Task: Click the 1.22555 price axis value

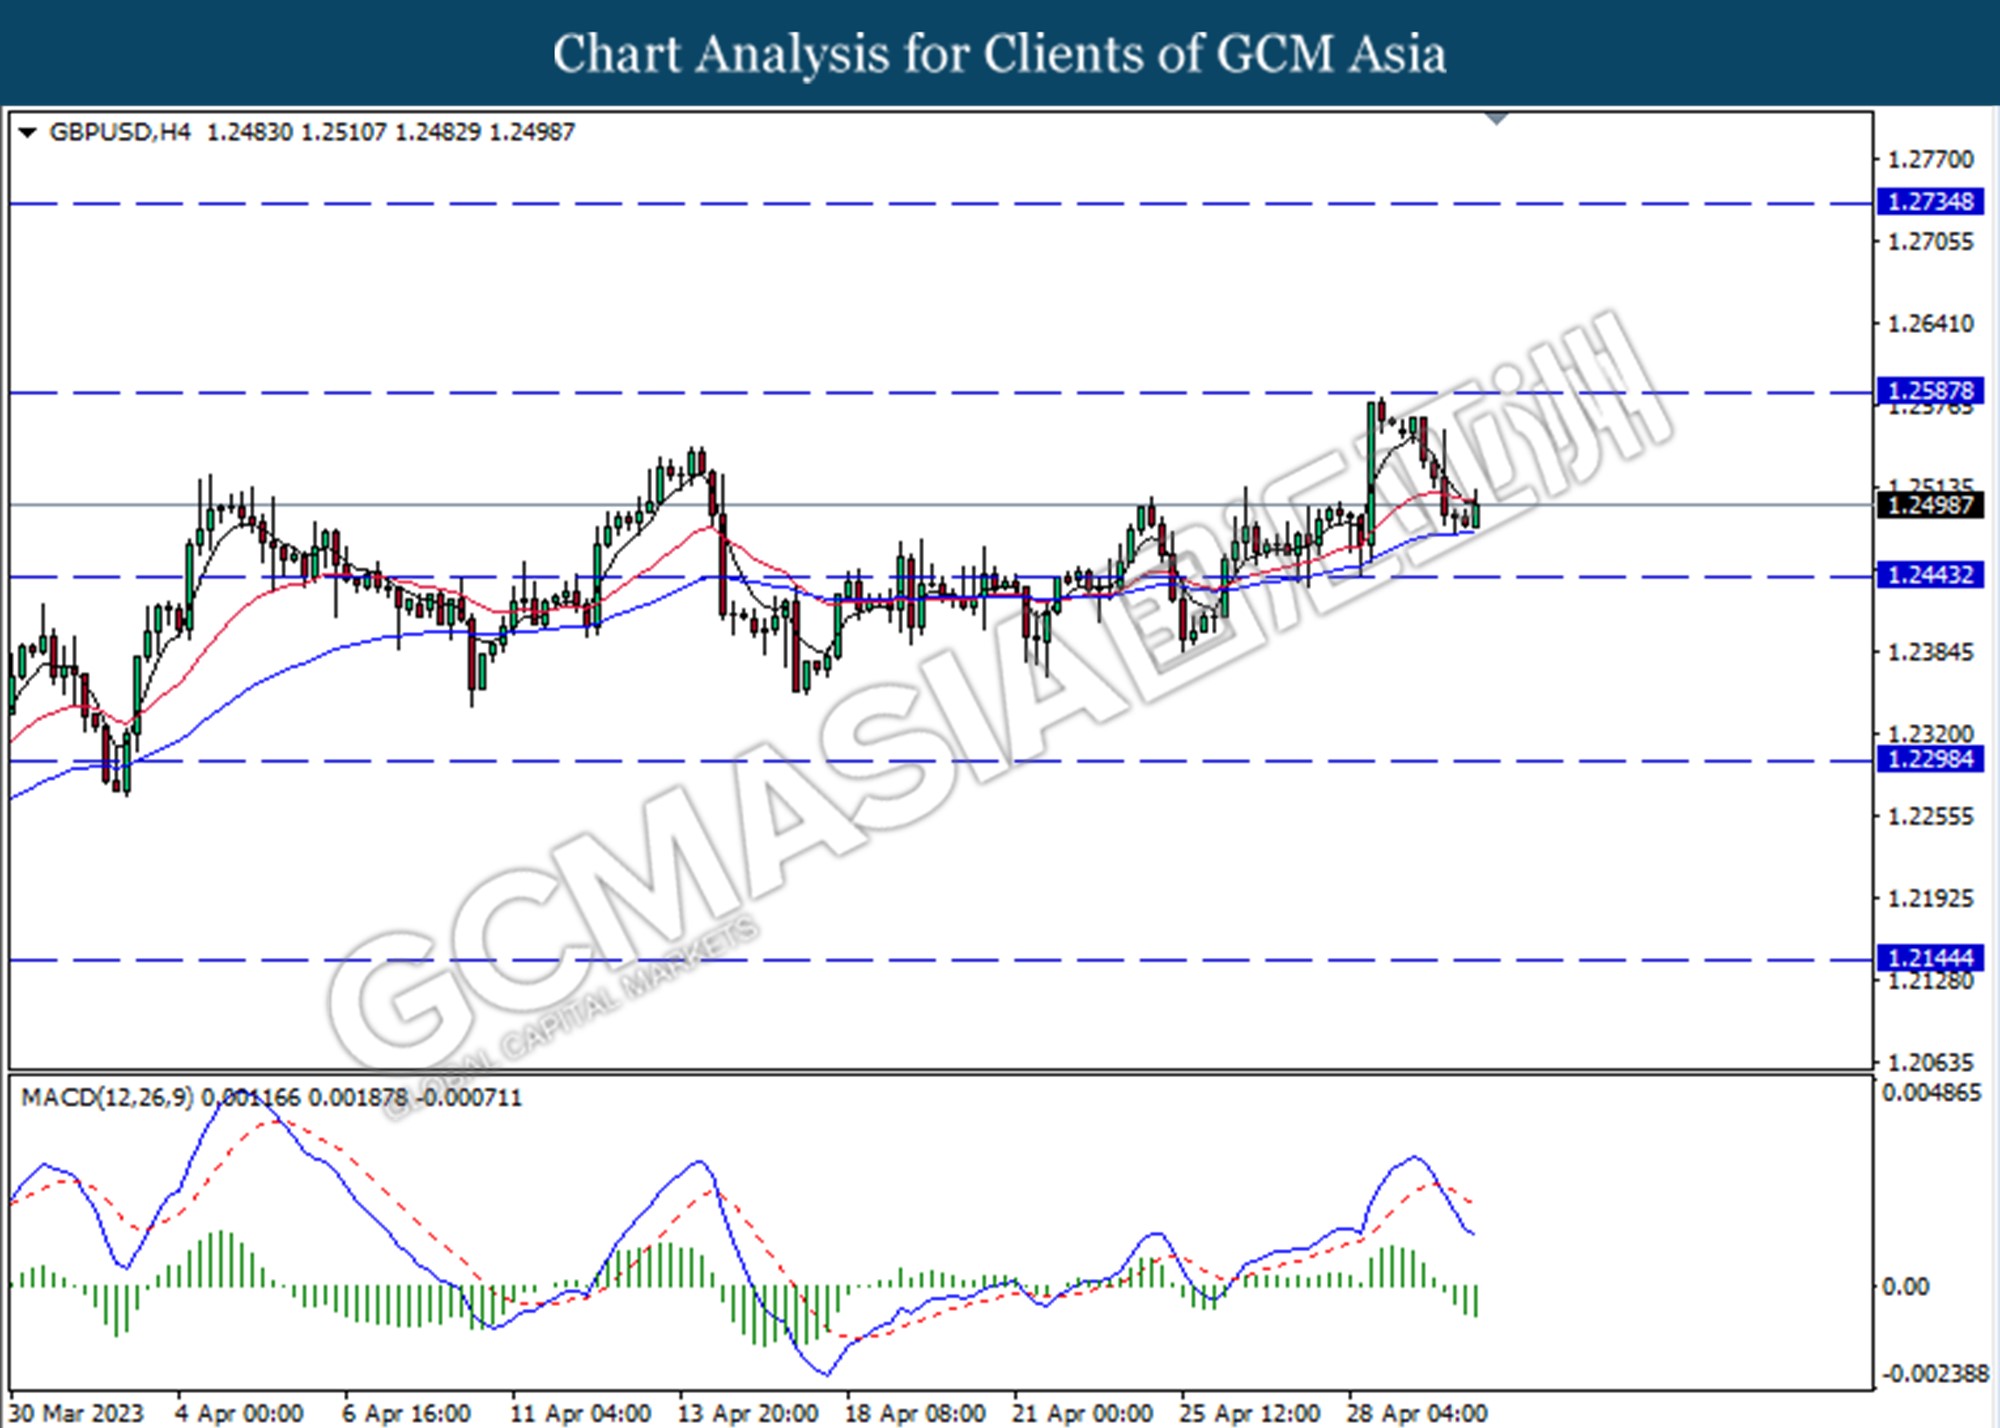Action: pos(1930,816)
